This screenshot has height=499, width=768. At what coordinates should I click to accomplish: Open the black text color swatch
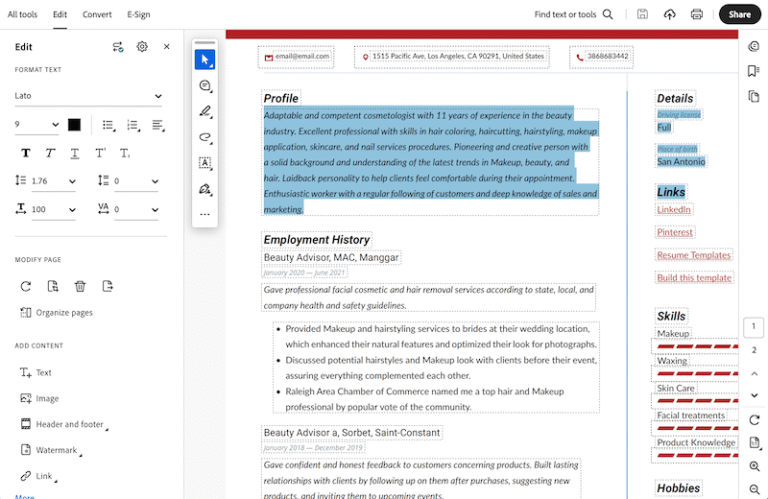coord(74,125)
